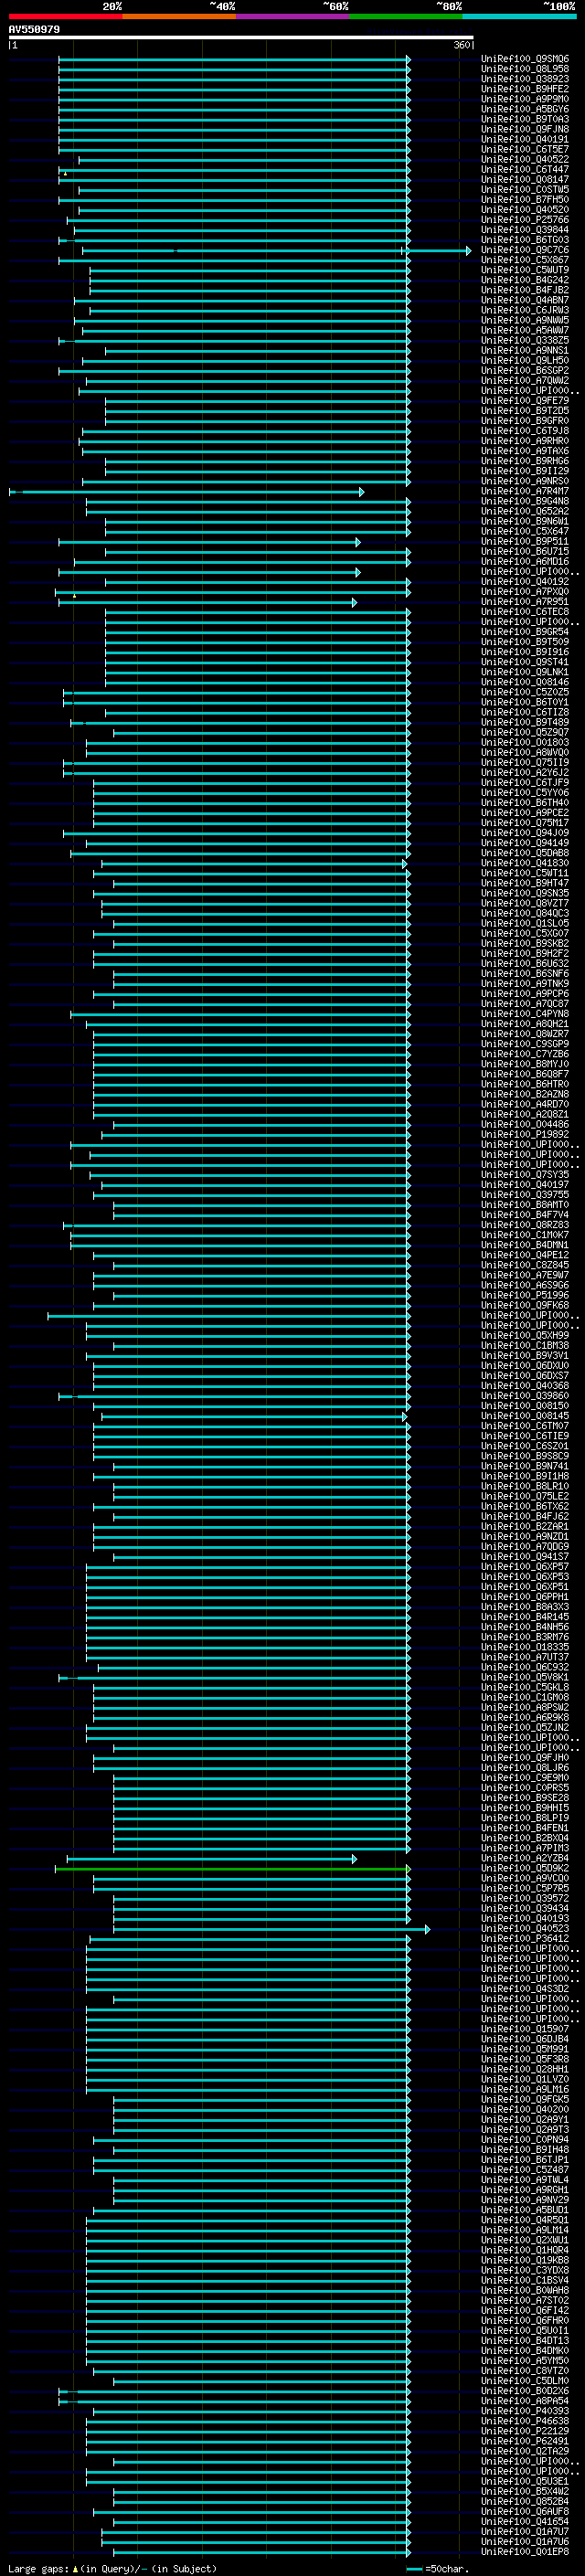Open hit UniRef100_Q338Z5

(x=525, y=341)
